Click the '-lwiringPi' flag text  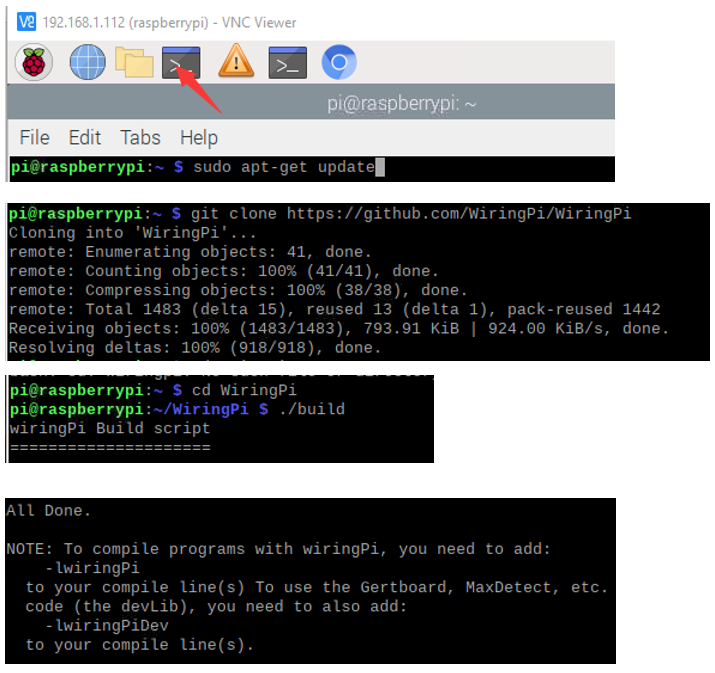[92, 568]
